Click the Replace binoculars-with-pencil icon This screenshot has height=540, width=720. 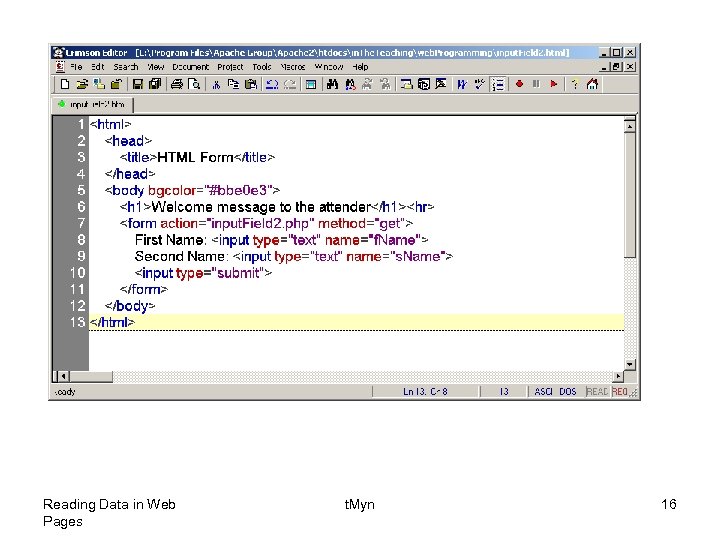(350, 84)
